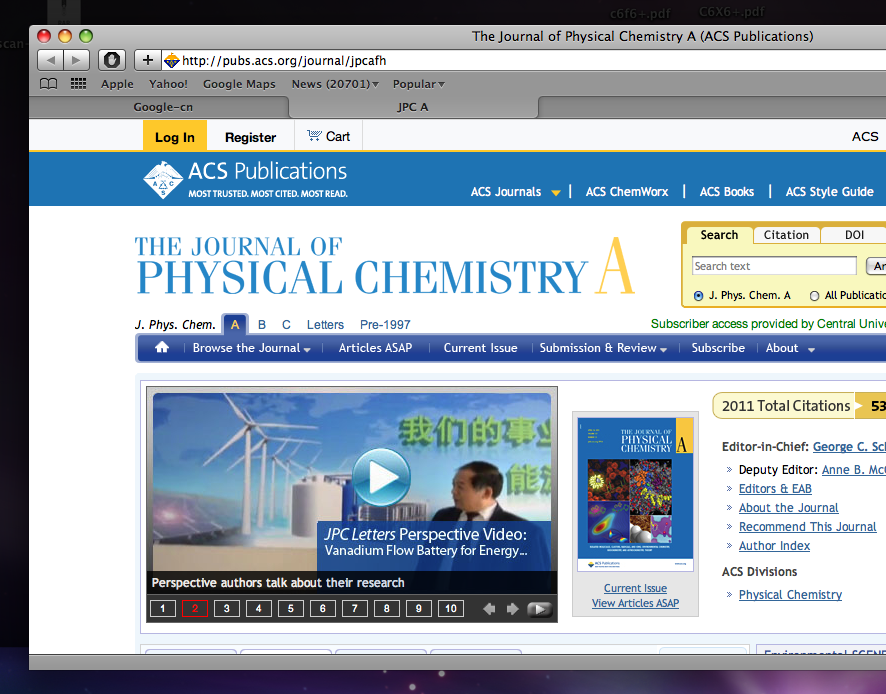Click Current Issue link under cover
The width and height of the screenshot is (886, 694).
[x=635, y=588]
